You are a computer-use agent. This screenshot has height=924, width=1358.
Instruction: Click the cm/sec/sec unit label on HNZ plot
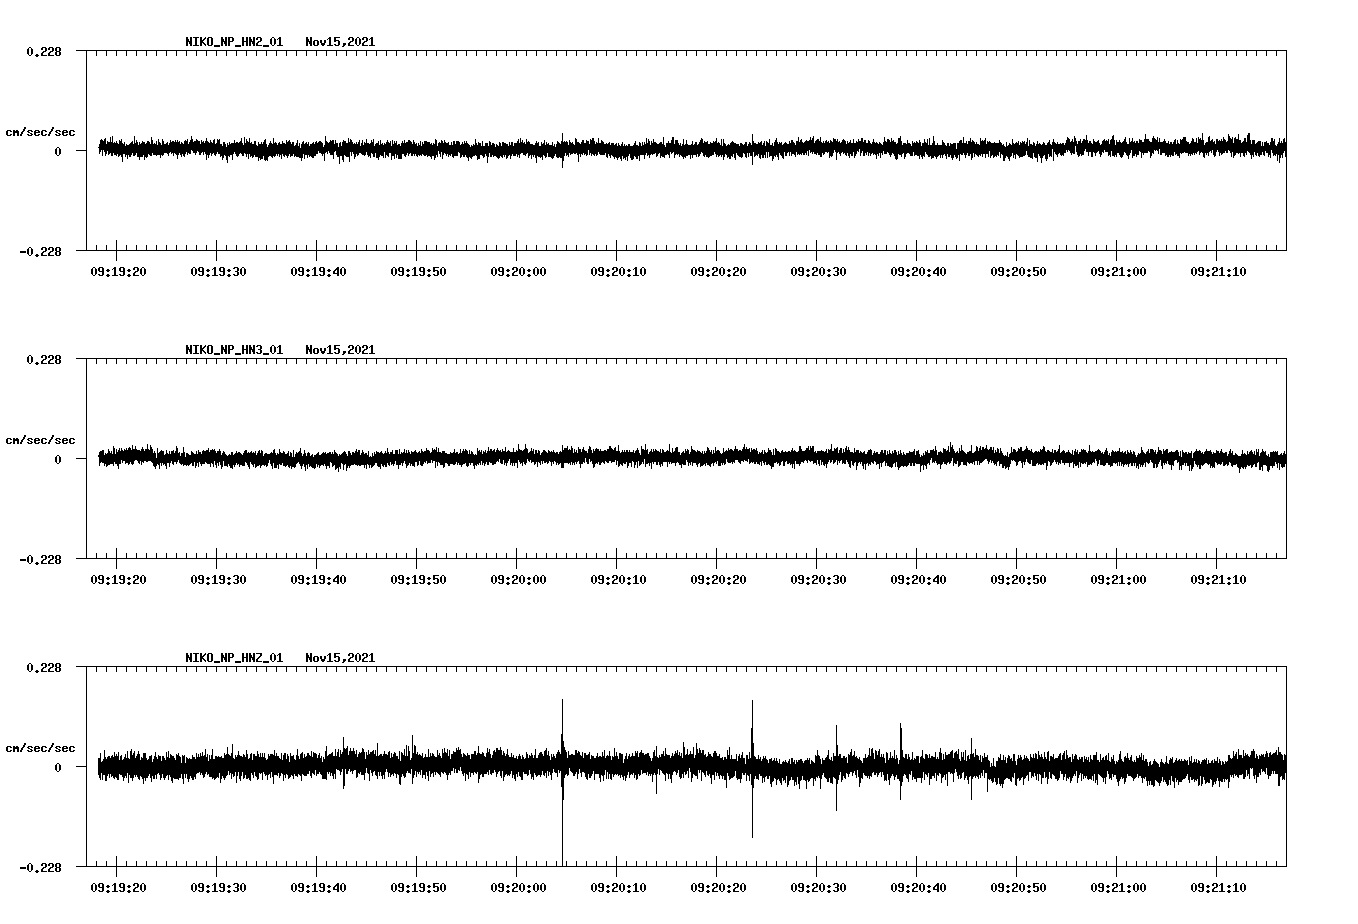40,748
